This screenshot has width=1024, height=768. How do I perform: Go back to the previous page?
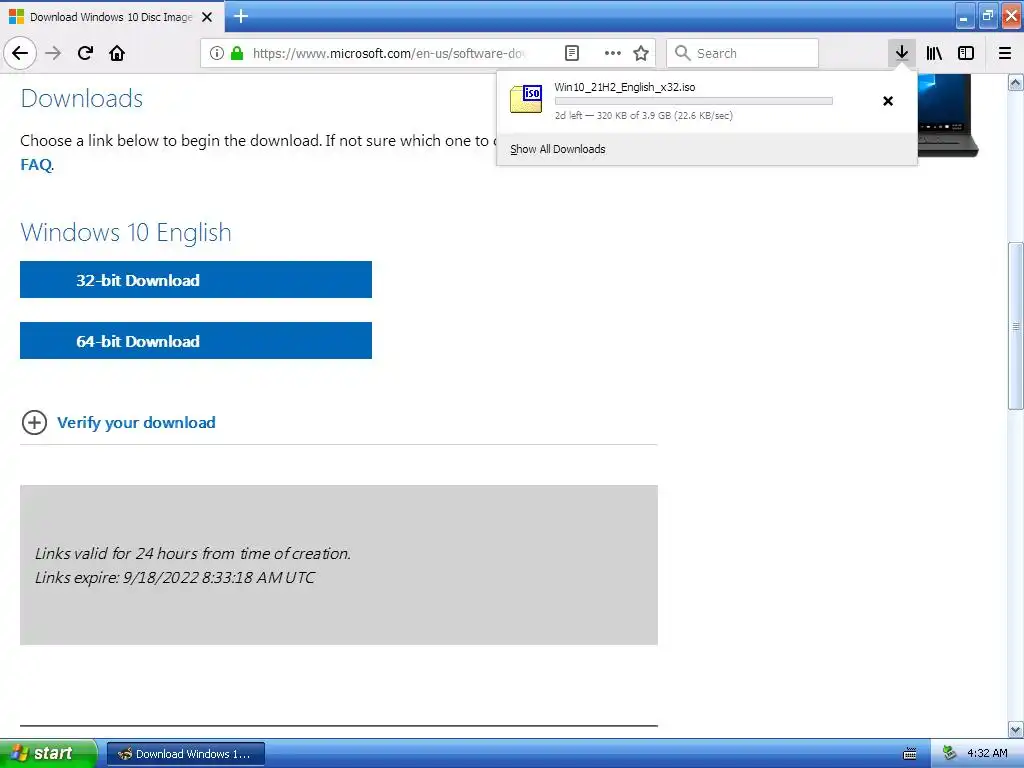tap(20, 53)
